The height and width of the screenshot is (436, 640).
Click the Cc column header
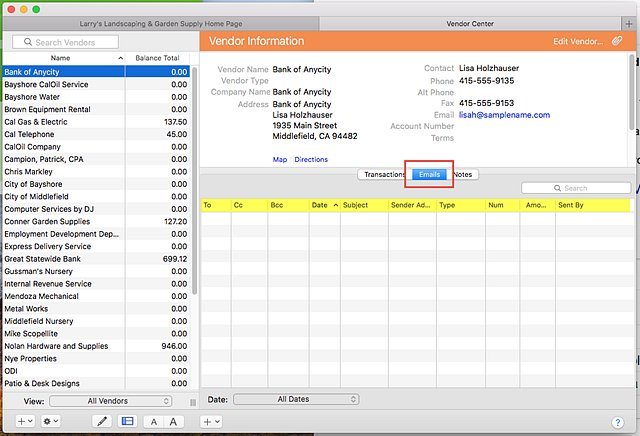tap(249, 205)
